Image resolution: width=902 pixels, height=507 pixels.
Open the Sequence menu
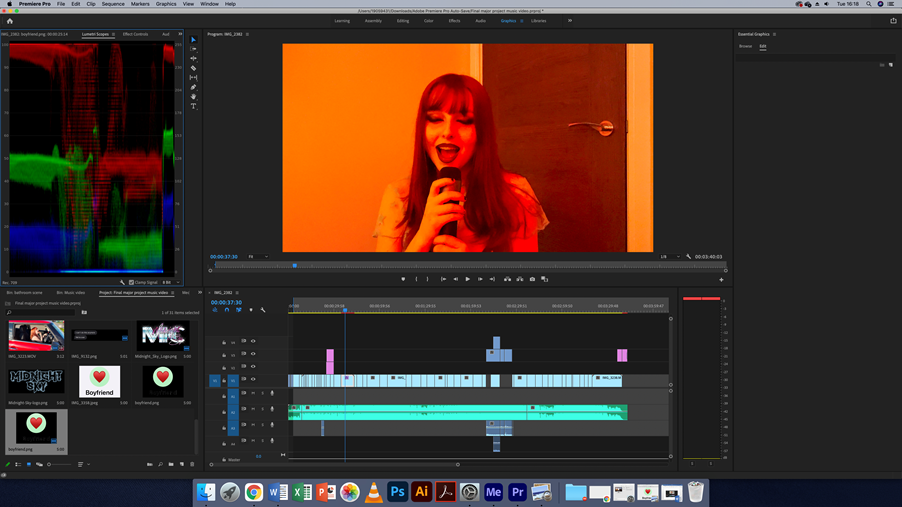113,4
